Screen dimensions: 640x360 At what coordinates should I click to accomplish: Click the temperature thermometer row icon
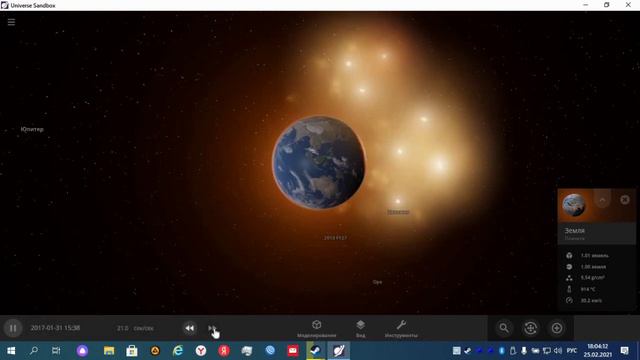point(569,289)
